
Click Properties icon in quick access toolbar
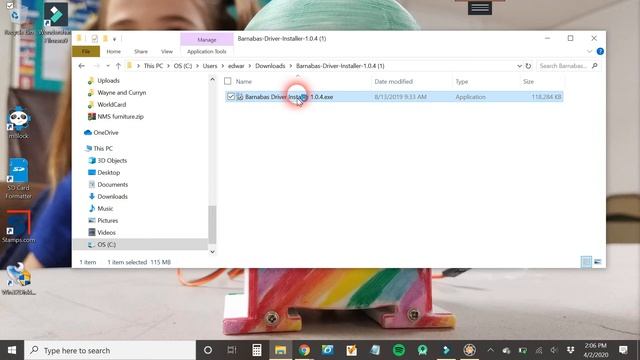(x=94, y=39)
